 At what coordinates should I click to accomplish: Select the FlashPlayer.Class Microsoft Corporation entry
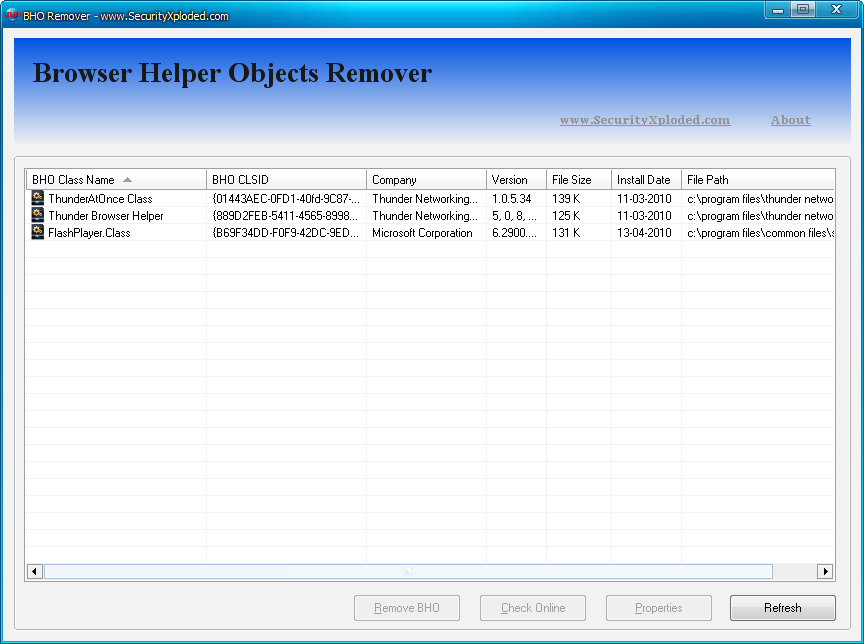coord(422,233)
